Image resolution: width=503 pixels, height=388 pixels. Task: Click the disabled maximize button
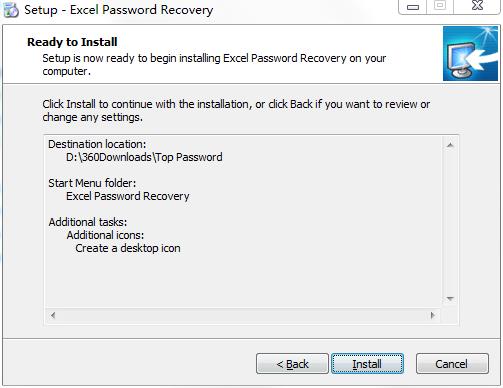(x=440, y=7)
